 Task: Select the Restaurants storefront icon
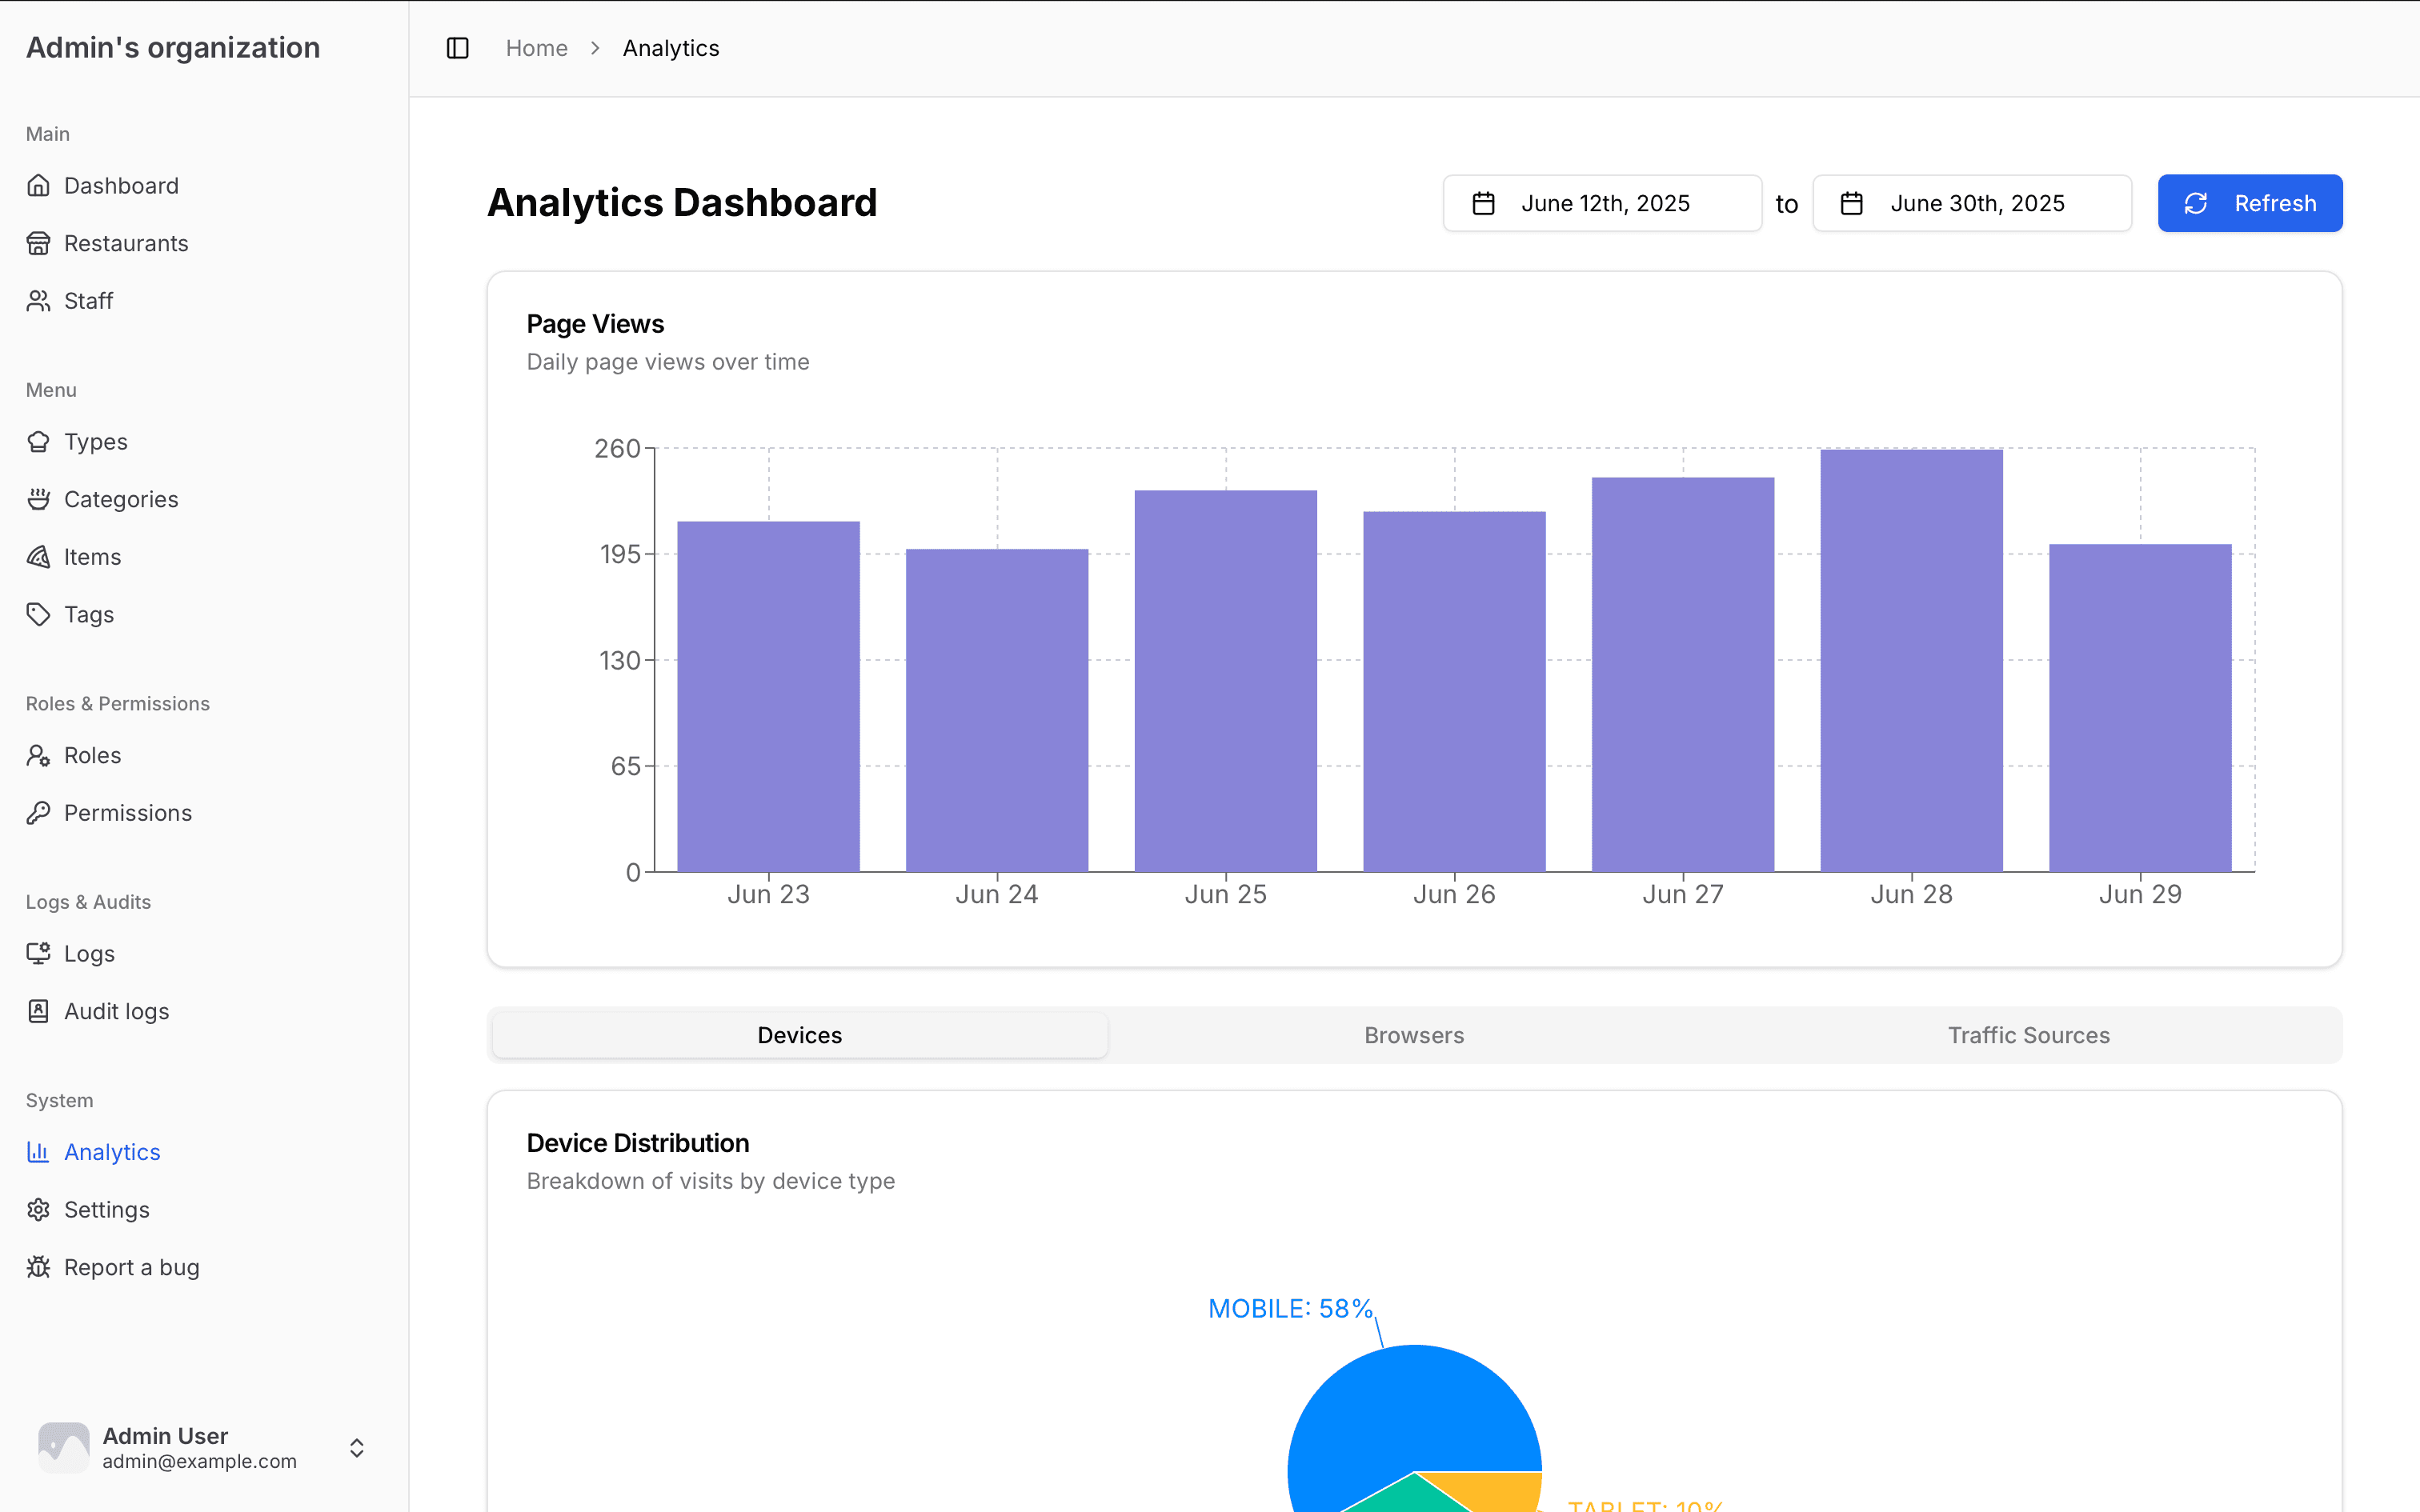tap(39, 243)
